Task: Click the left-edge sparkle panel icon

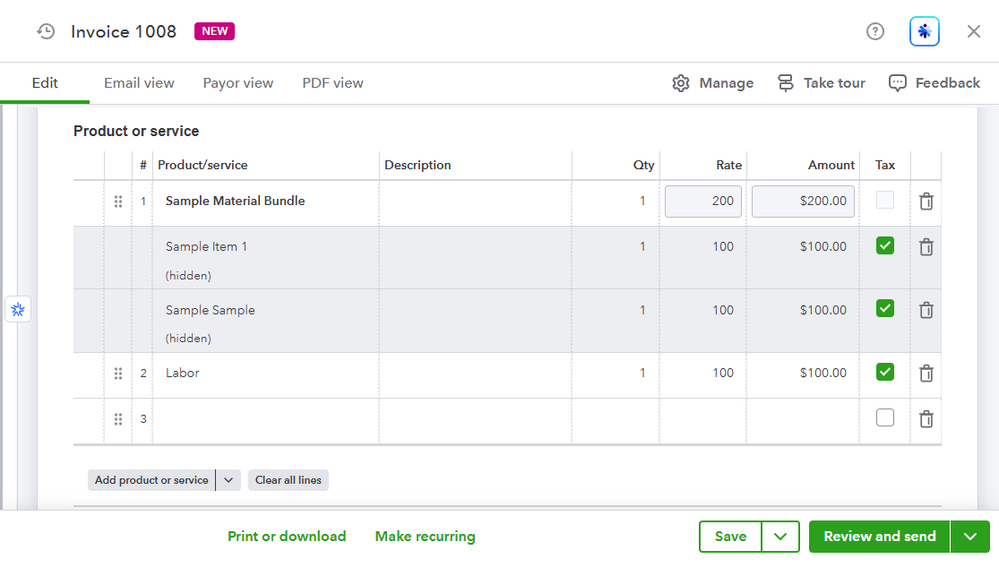Action: (x=18, y=310)
